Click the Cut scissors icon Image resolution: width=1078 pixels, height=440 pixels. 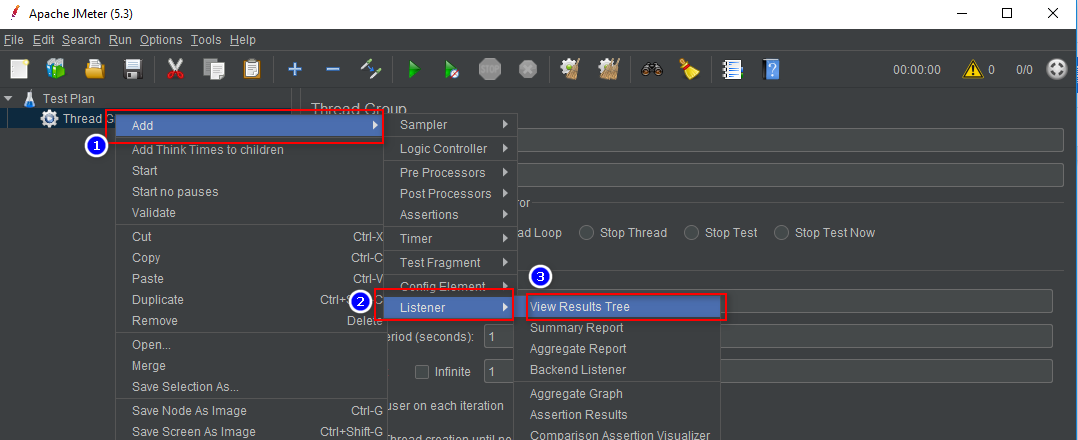pos(175,69)
